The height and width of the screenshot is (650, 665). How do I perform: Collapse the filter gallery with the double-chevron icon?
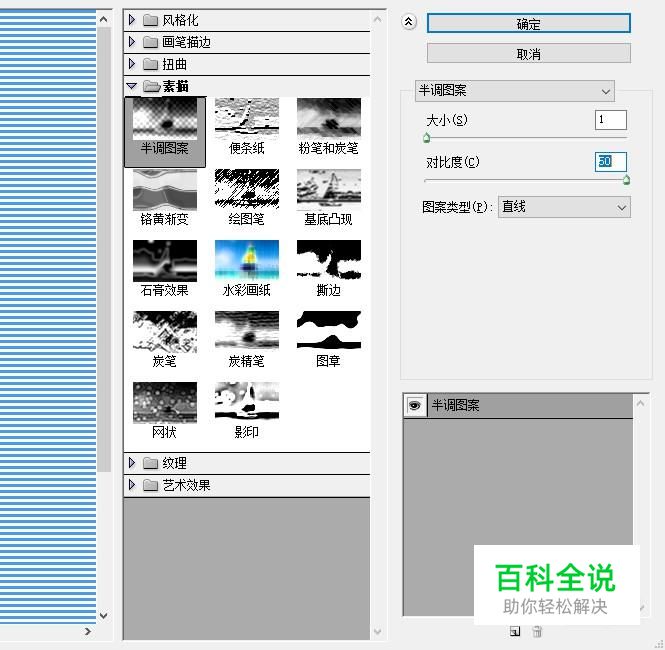[409, 22]
